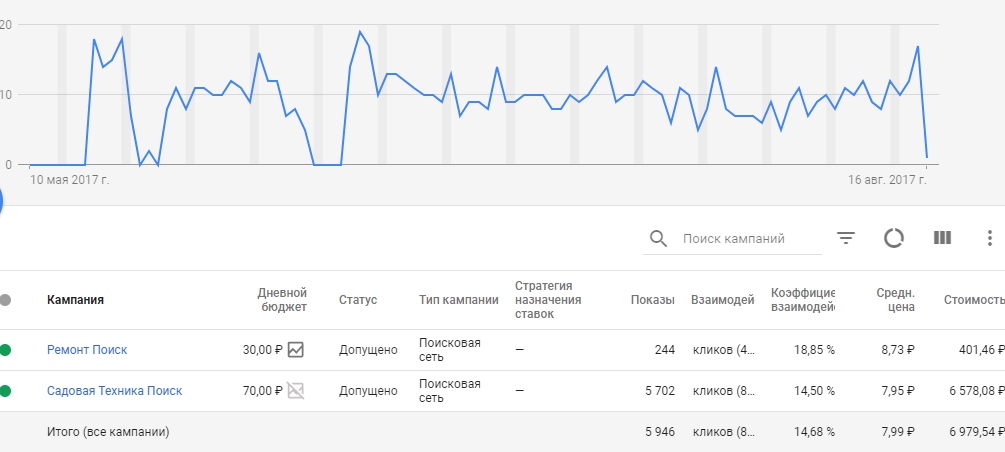Edit the 30,00 ₽ daily budget value
This screenshot has width=1005, height=452.
pyautogui.click(x=262, y=350)
